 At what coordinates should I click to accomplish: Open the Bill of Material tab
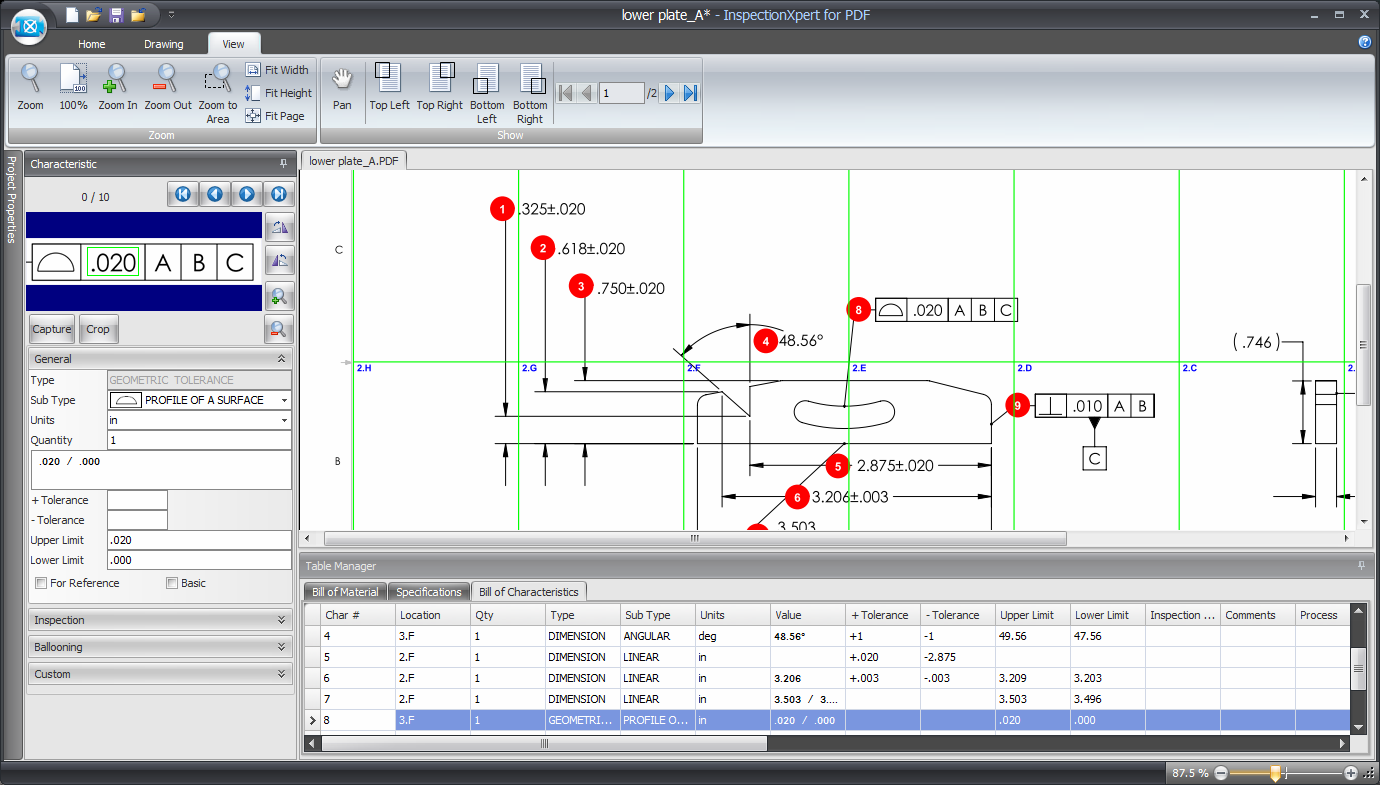tap(344, 591)
